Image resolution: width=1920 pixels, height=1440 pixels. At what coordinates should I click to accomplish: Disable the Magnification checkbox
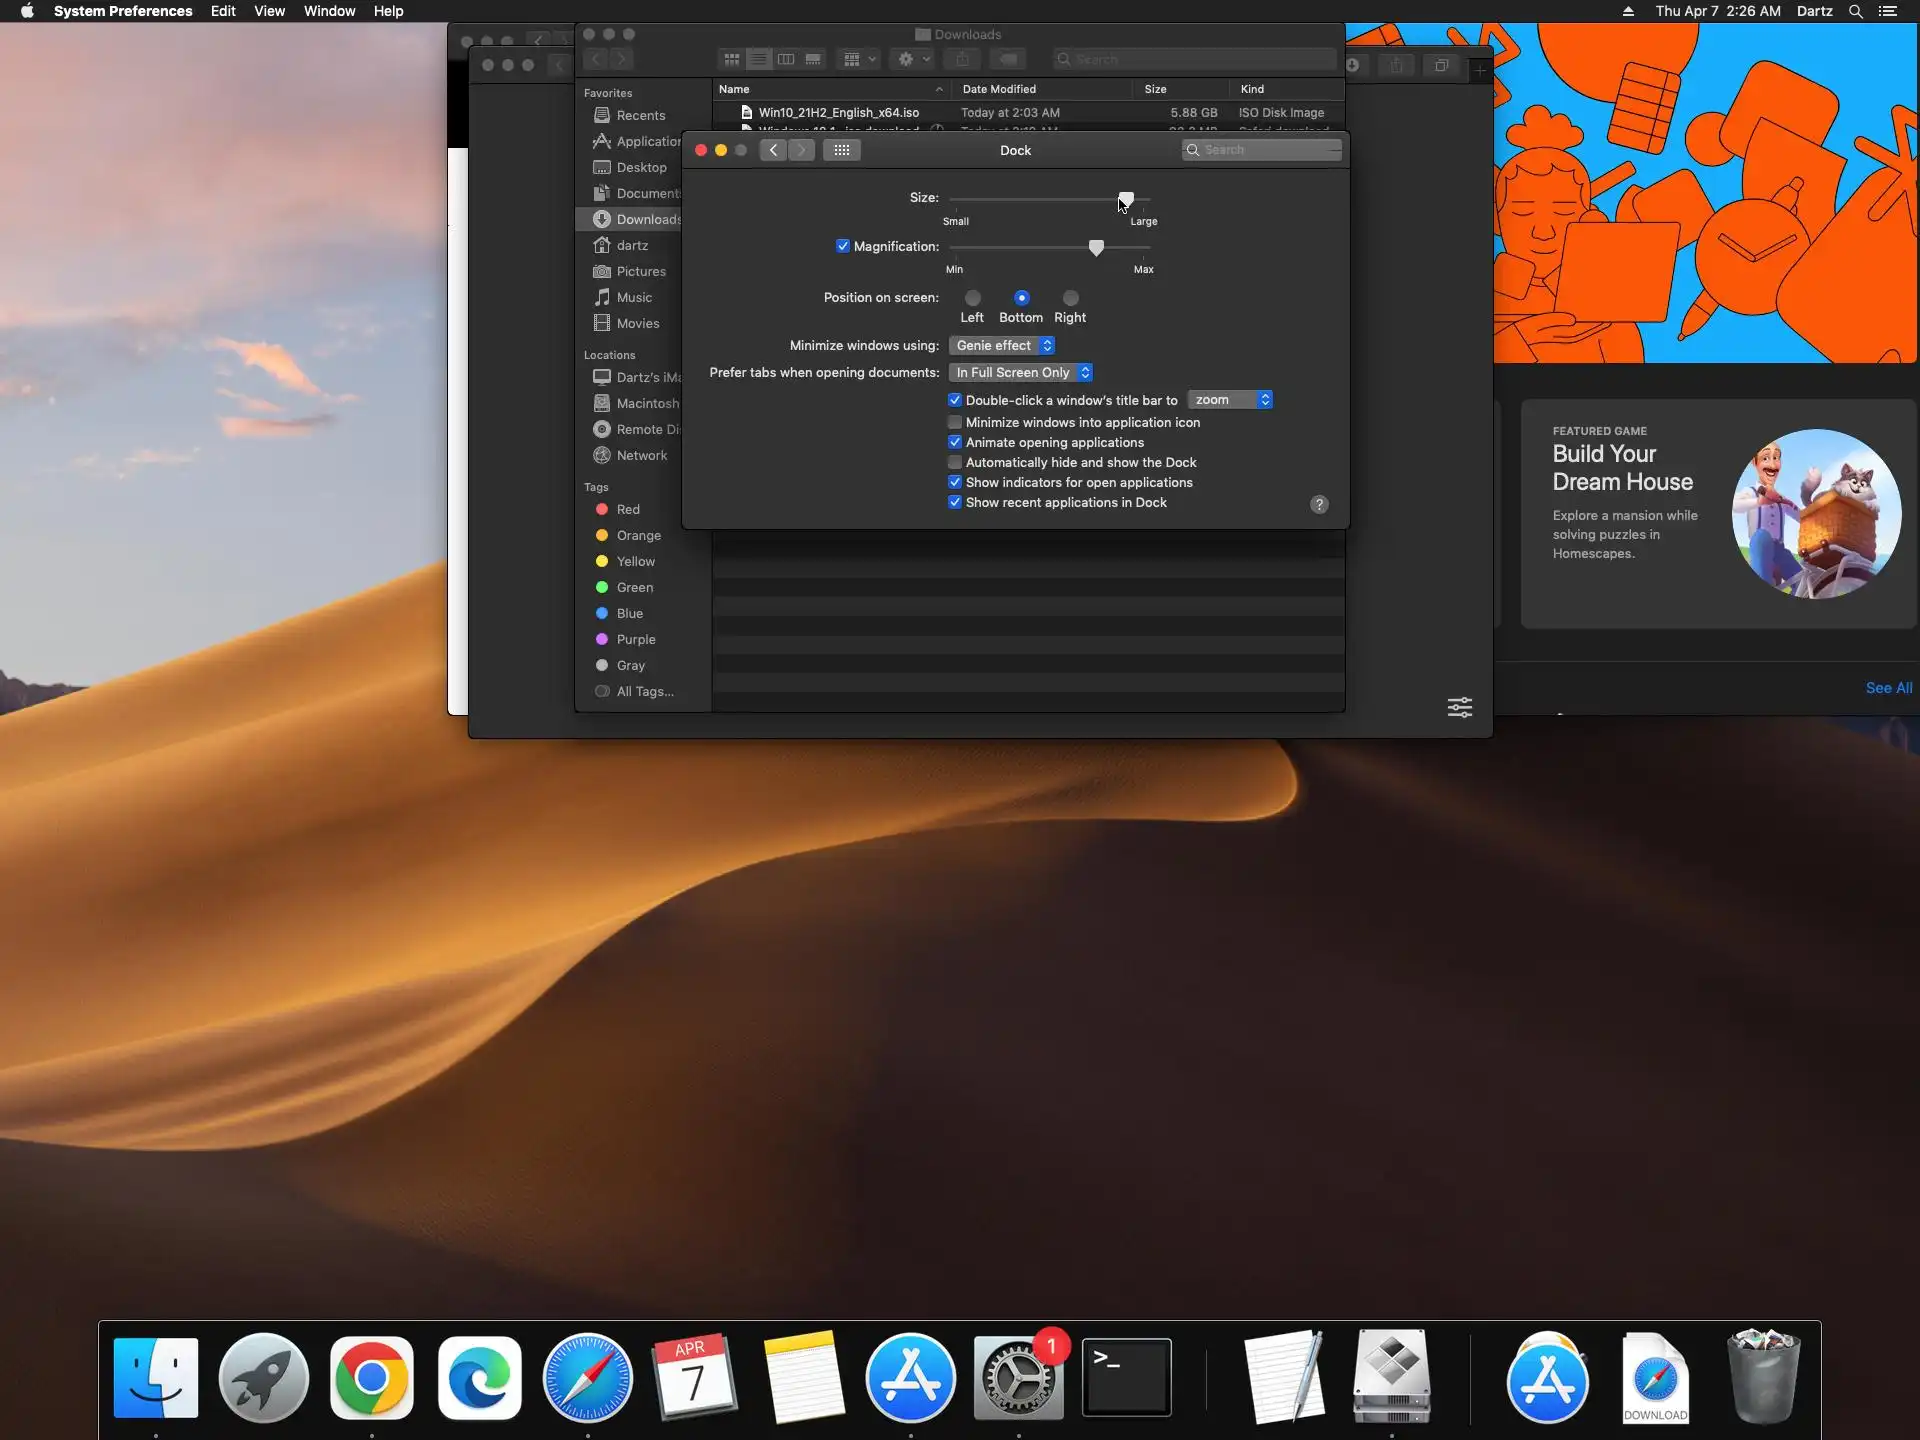843,246
